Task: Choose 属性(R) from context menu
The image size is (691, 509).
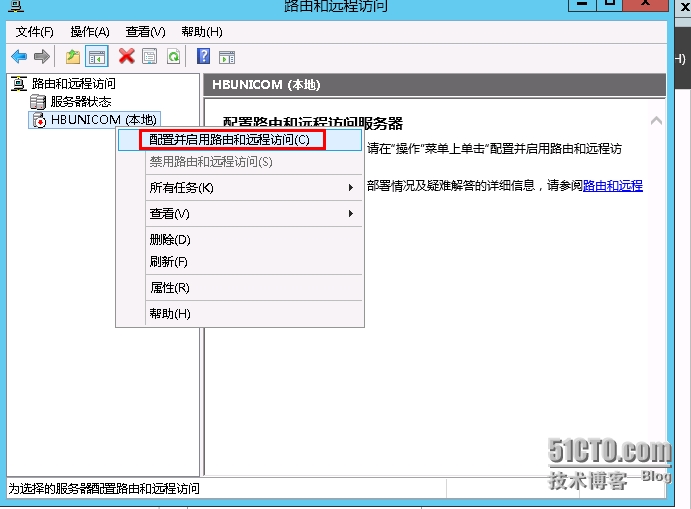Action: 240,288
